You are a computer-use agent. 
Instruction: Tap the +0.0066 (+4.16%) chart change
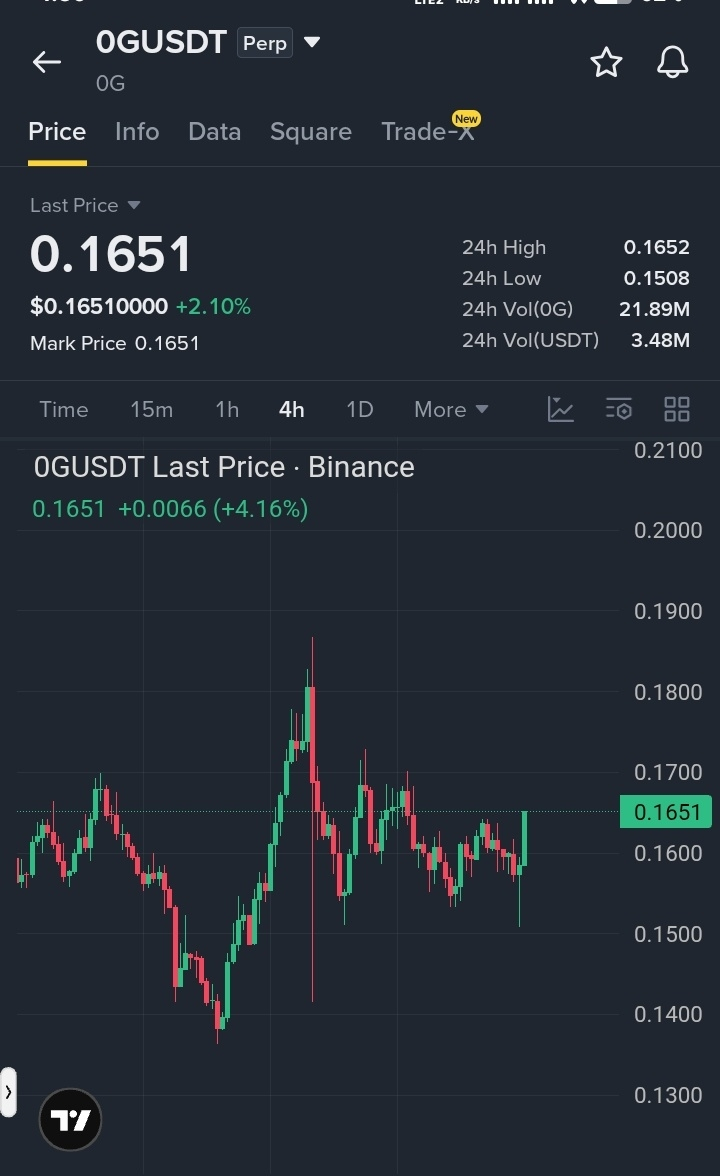pos(213,509)
